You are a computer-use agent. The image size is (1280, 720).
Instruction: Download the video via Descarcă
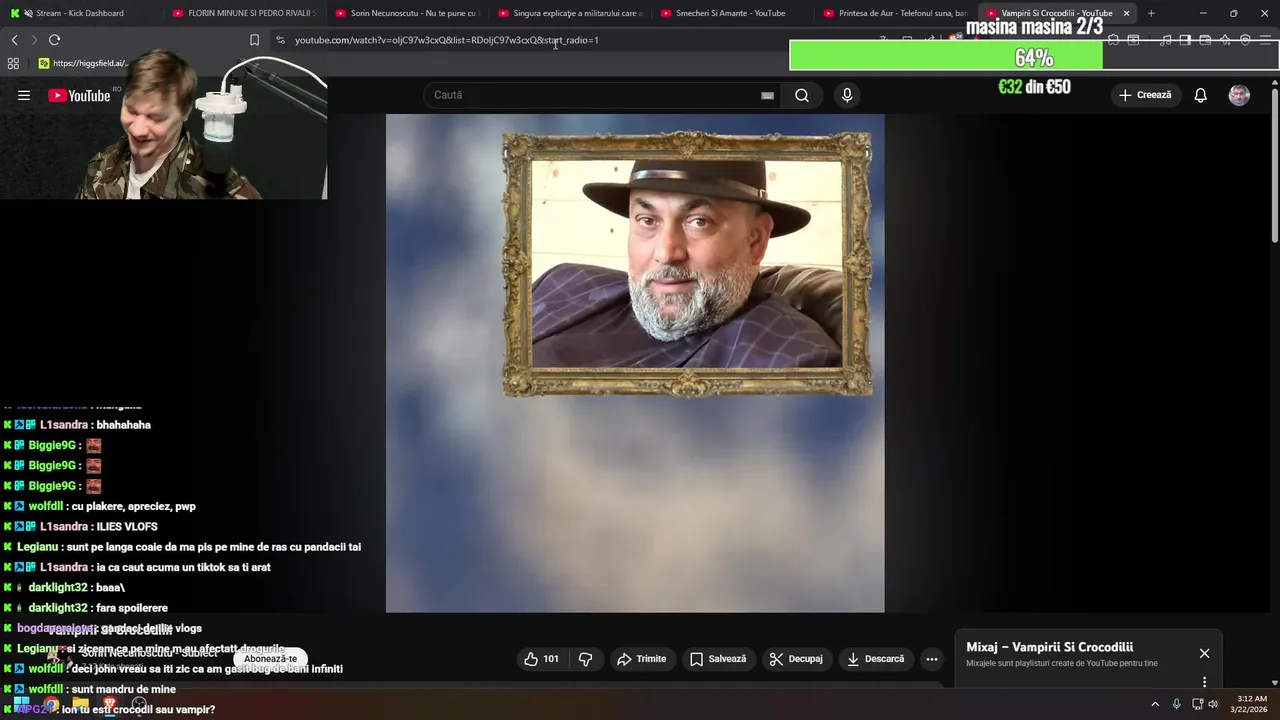pyautogui.click(x=875, y=659)
